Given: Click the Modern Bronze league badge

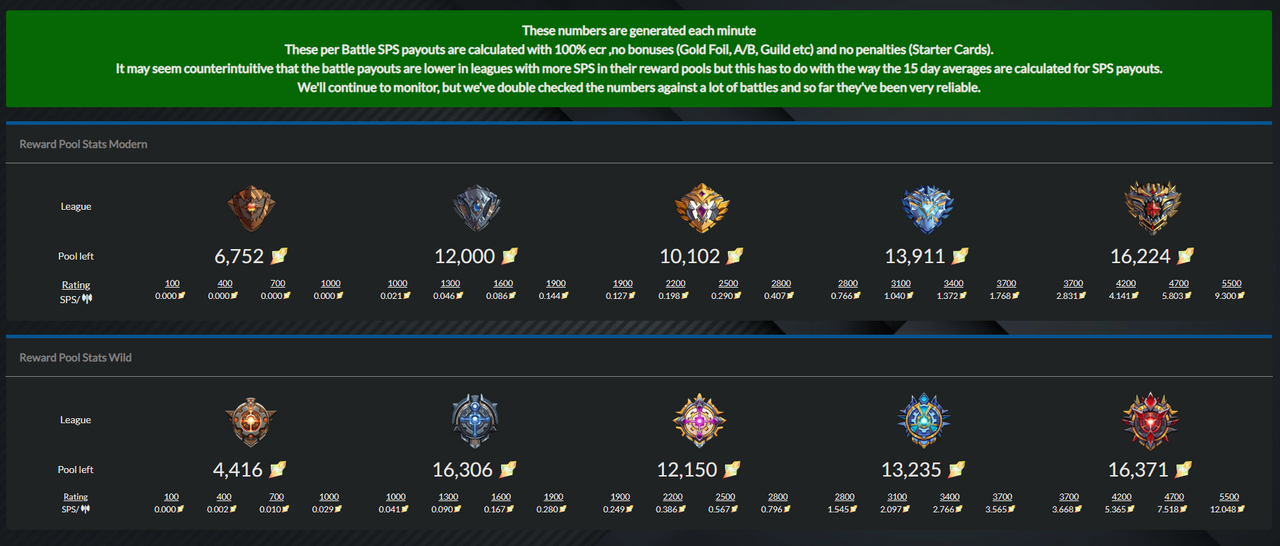Looking at the screenshot, I should (250, 207).
